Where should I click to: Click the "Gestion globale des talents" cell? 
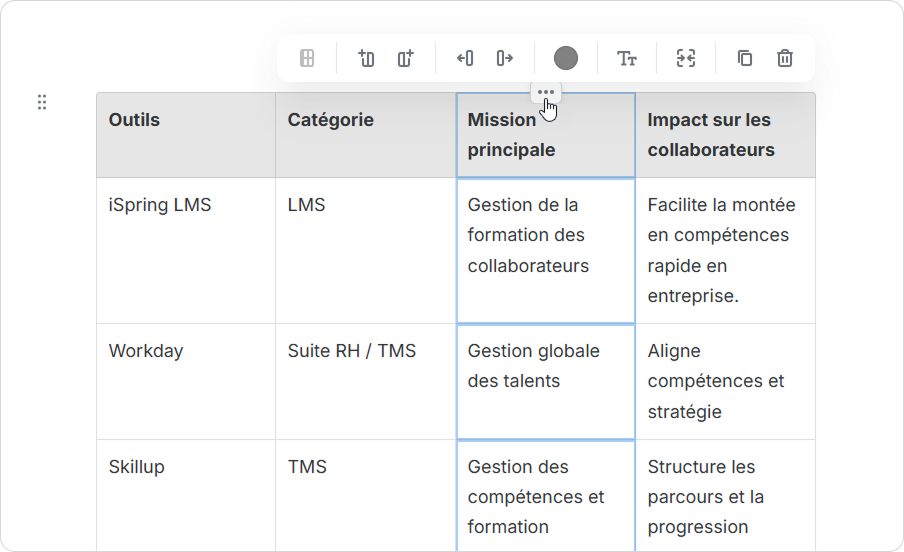pos(545,381)
